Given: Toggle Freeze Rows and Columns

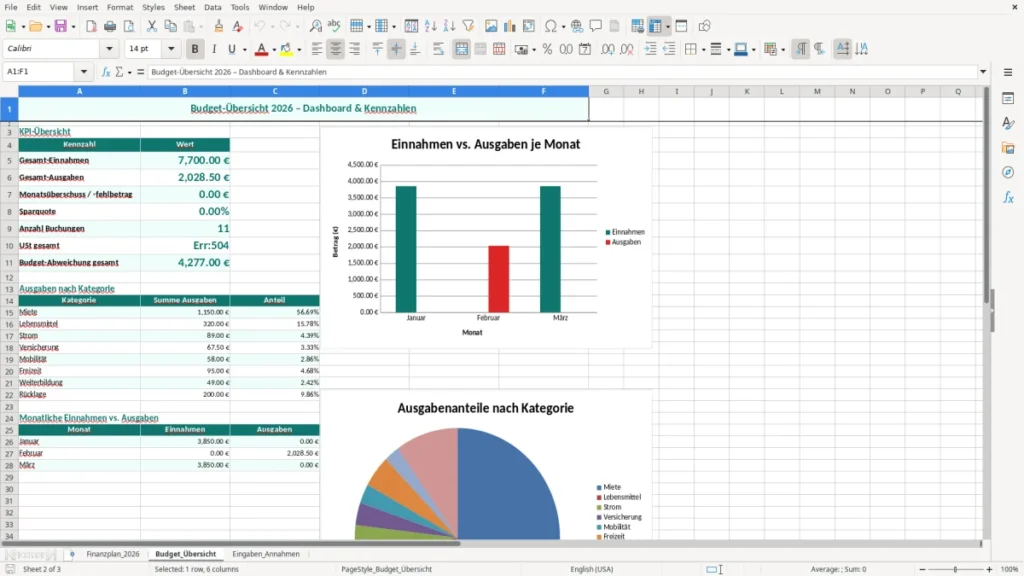Looking at the screenshot, I should click(x=655, y=26).
